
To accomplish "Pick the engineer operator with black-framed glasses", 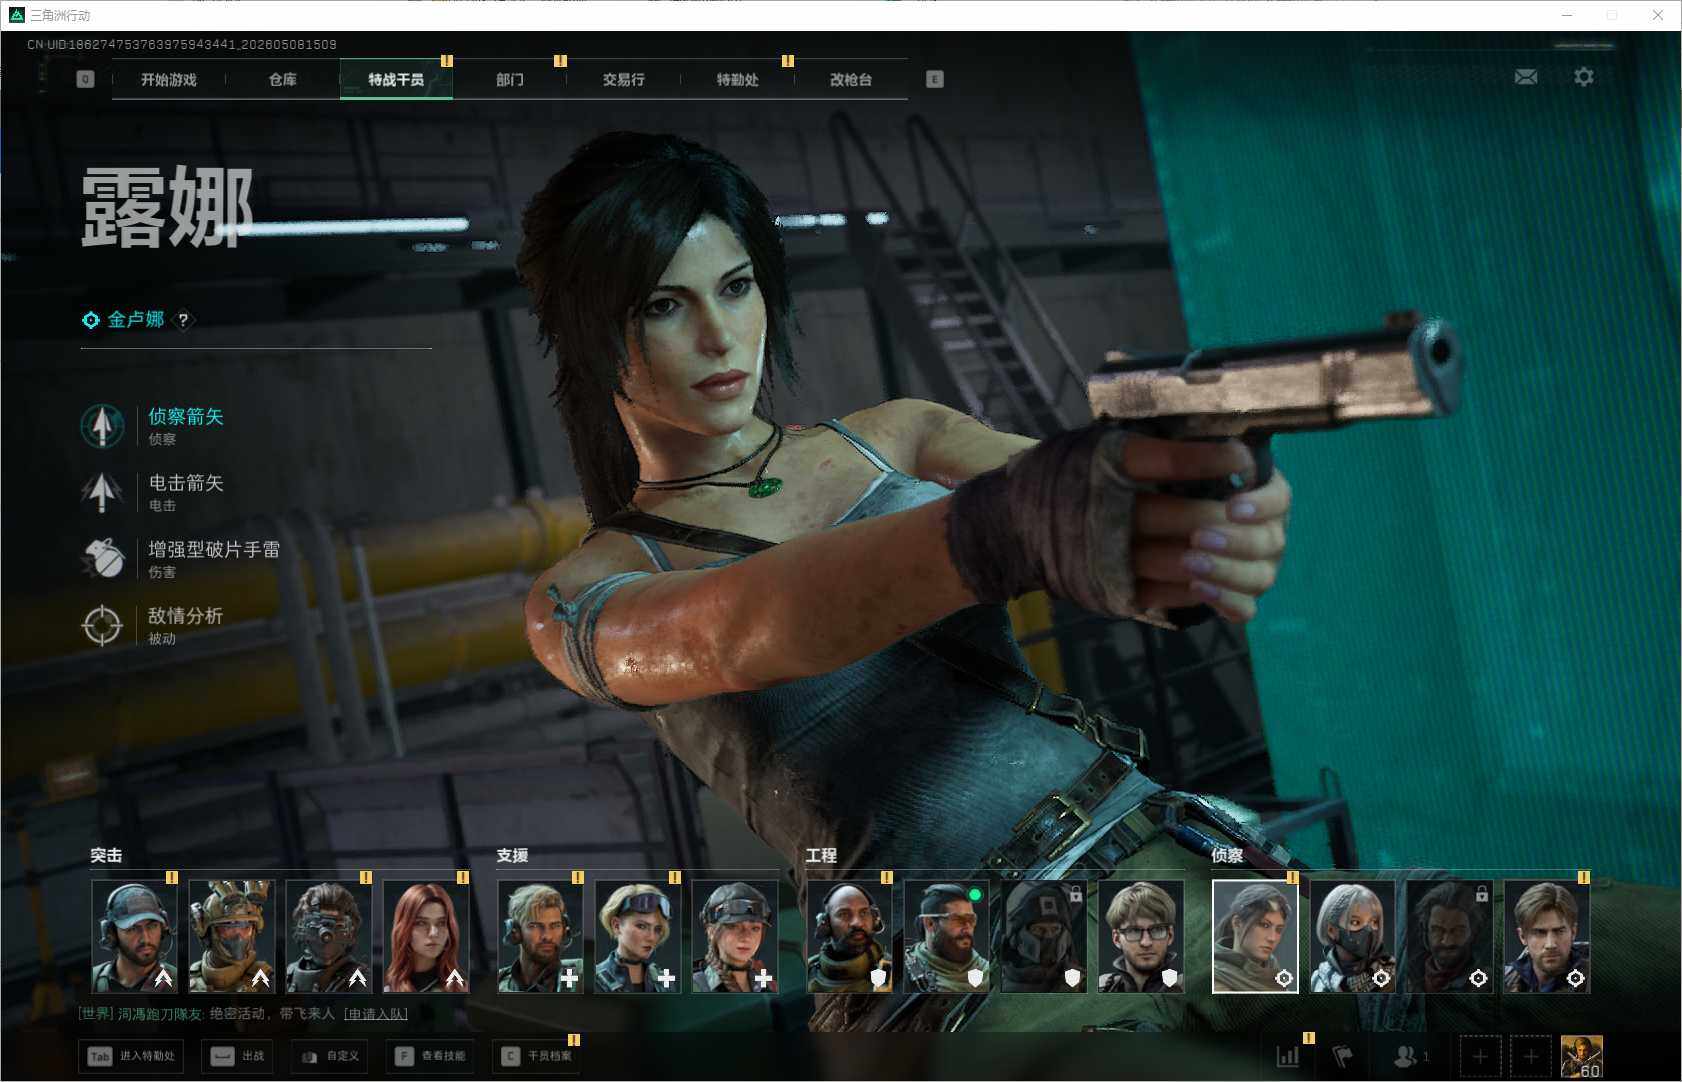I will 1141,936.
